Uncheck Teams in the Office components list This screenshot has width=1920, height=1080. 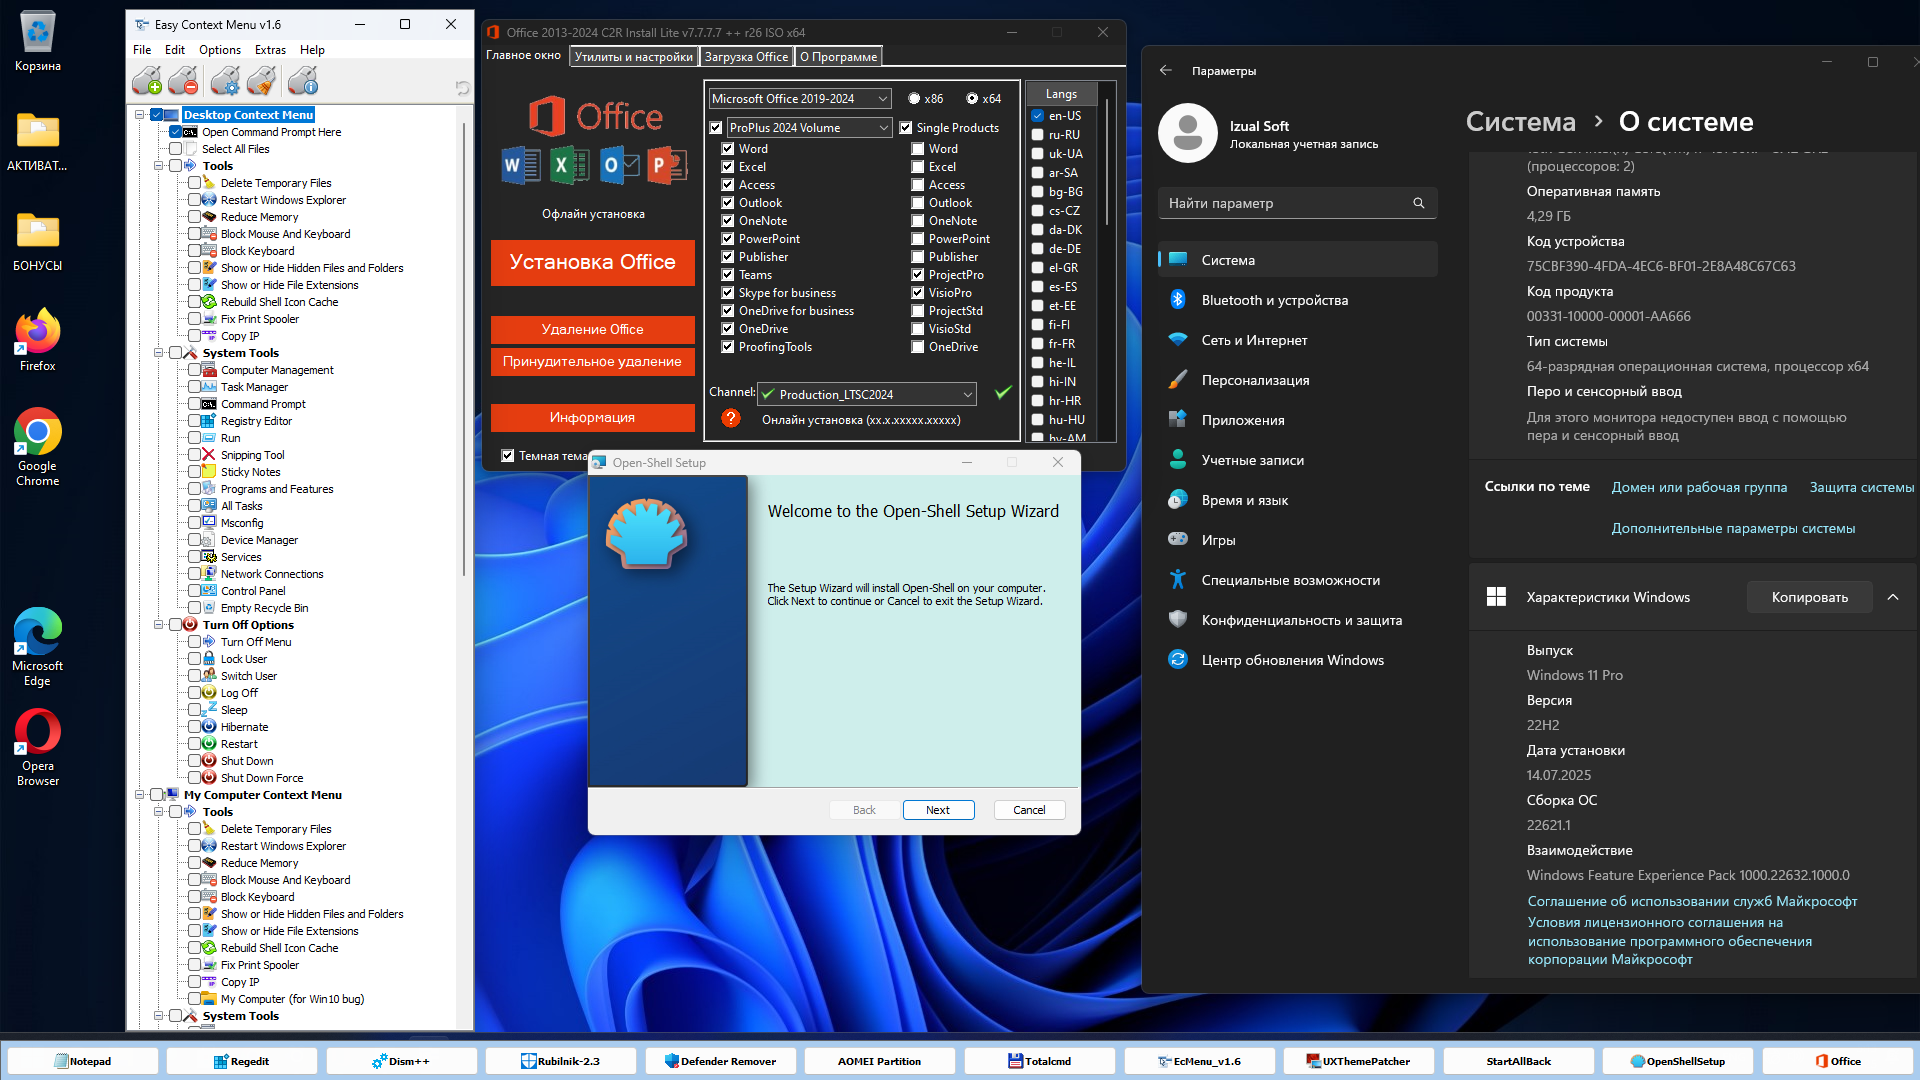coord(728,275)
